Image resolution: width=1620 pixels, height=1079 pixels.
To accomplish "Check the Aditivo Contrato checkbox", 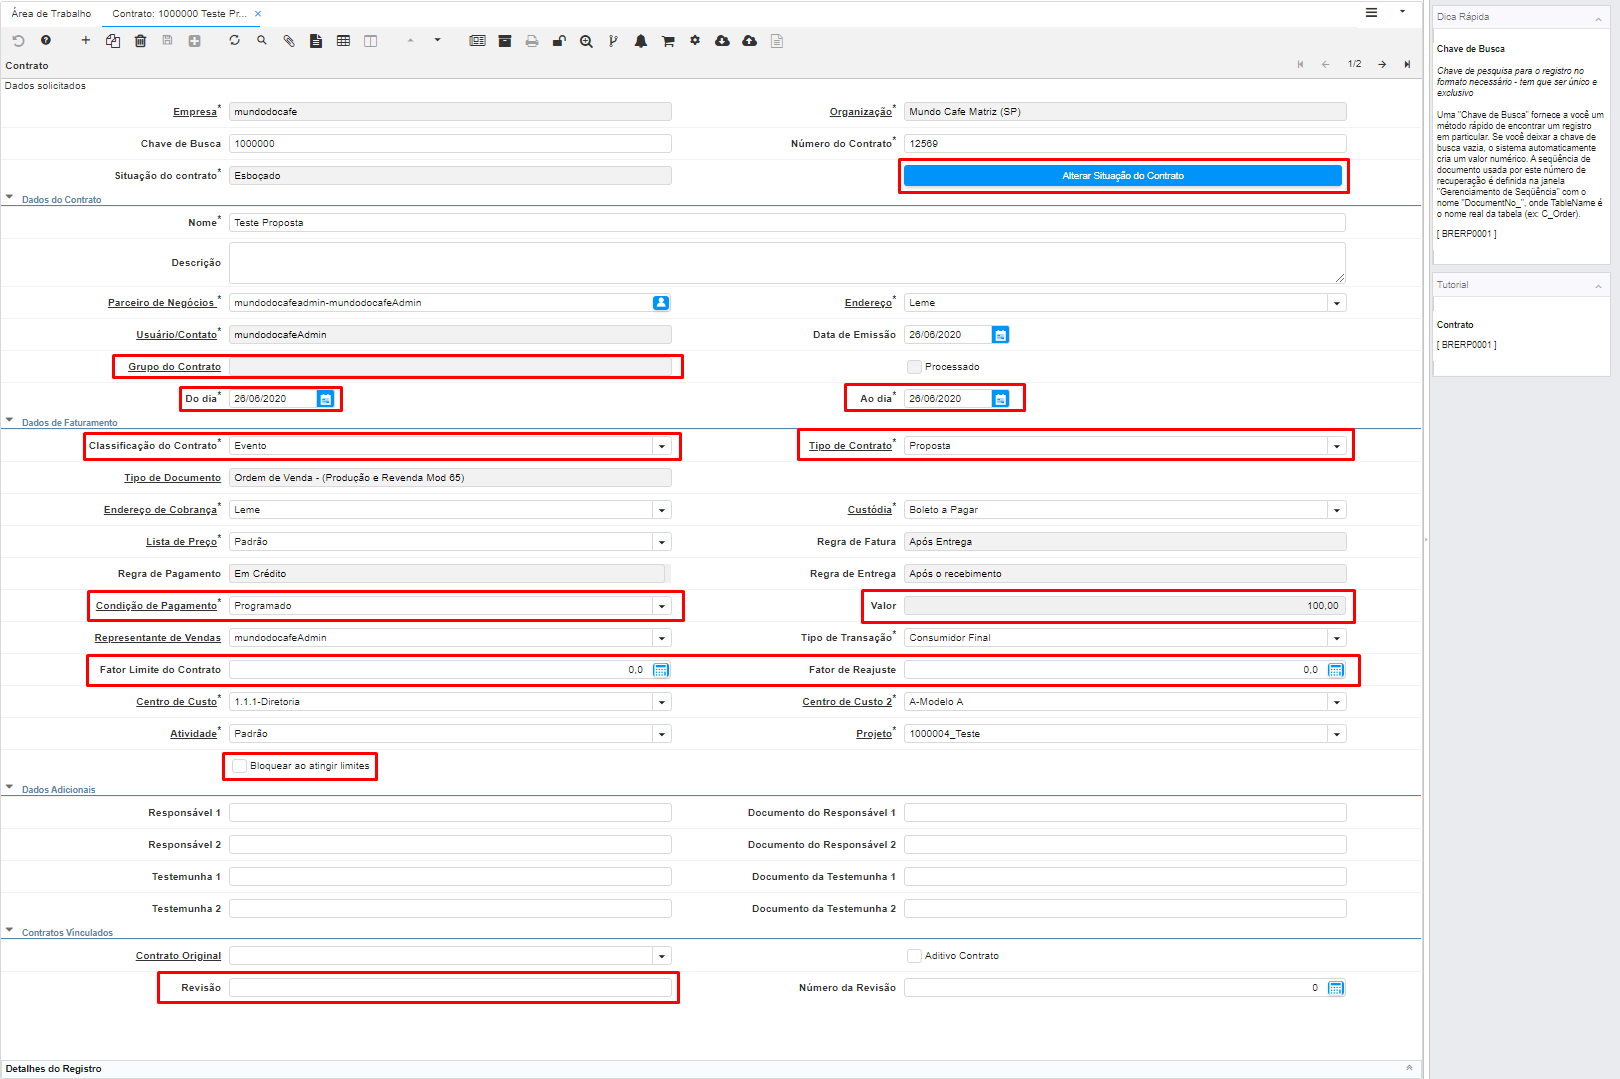I will click(914, 956).
